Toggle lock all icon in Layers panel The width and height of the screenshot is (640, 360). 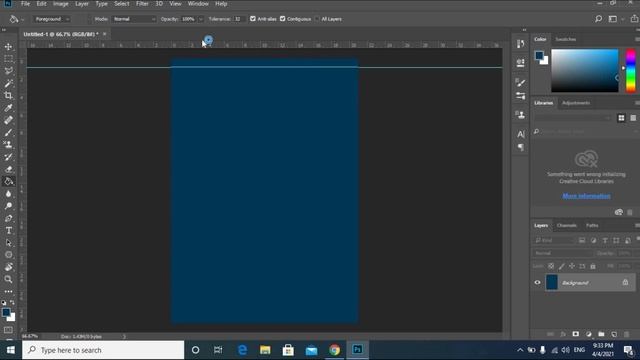[593, 266]
